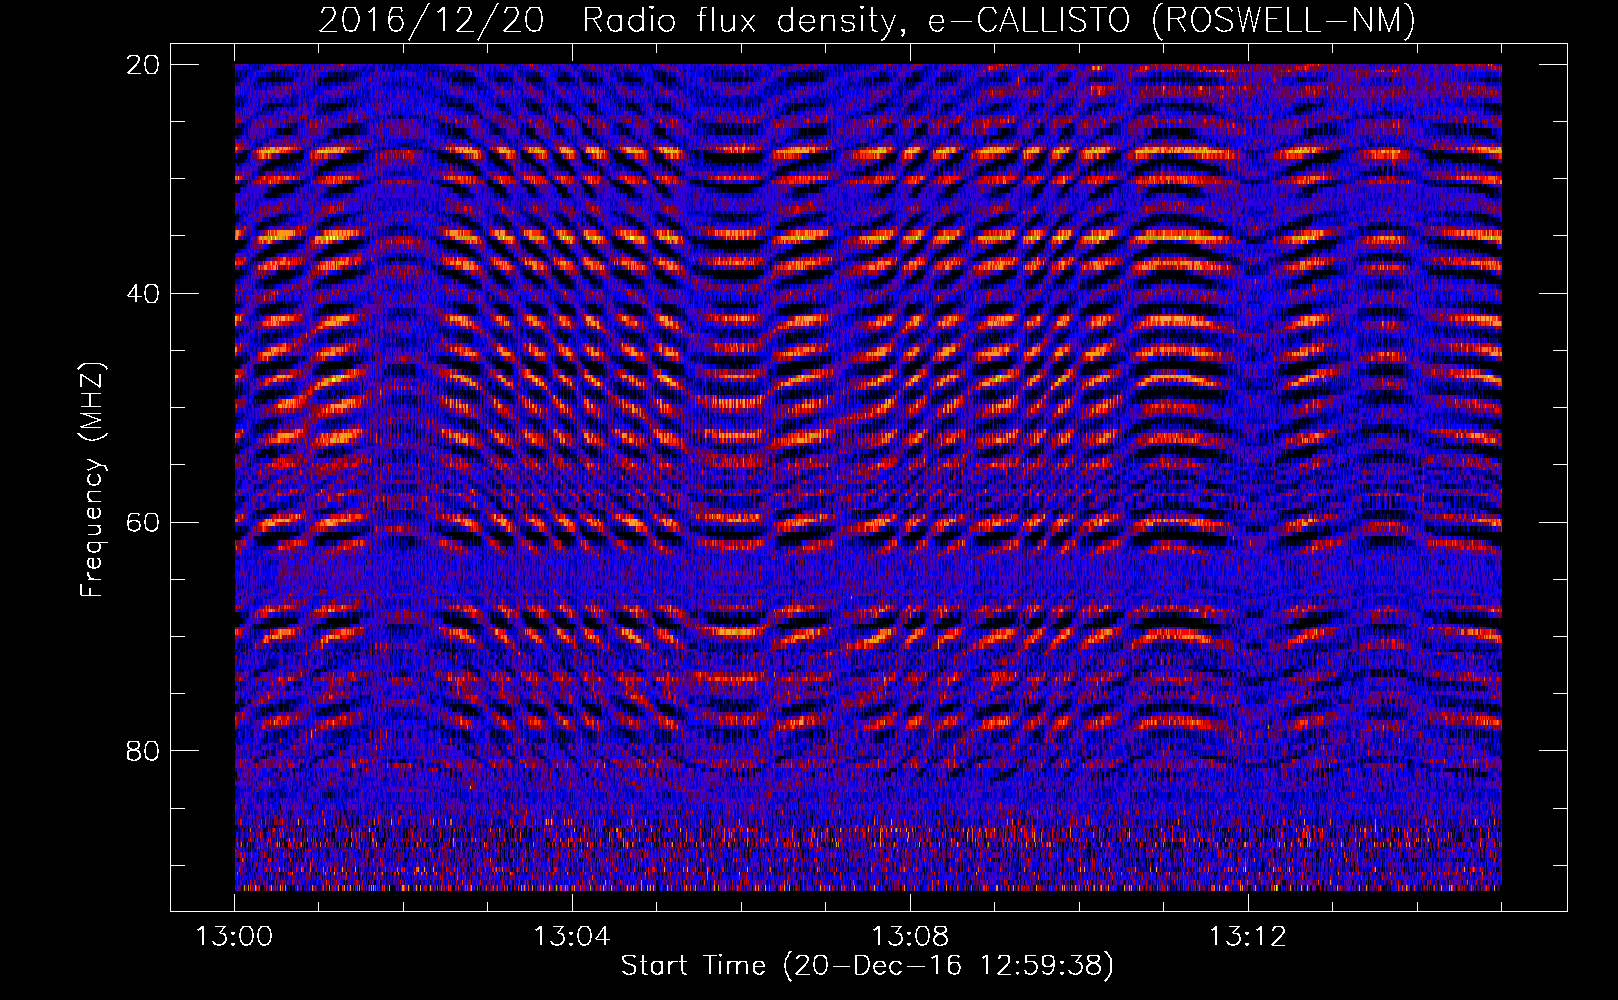Click the plot title '2016/12/20 Radio flux density'
This screenshot has width=1618, height=1000.
[x=867, y=20]
